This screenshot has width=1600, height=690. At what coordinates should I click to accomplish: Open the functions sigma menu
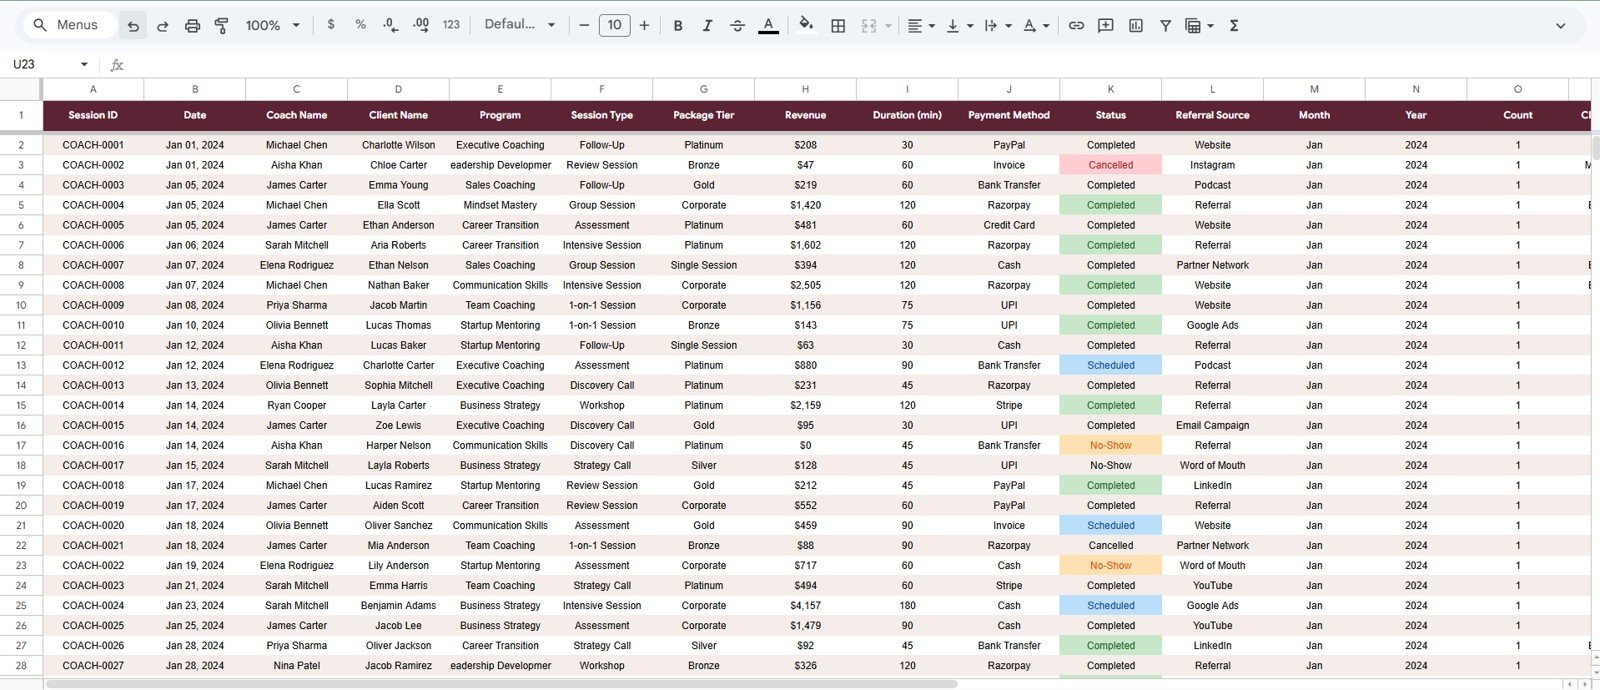[1234, 25]
